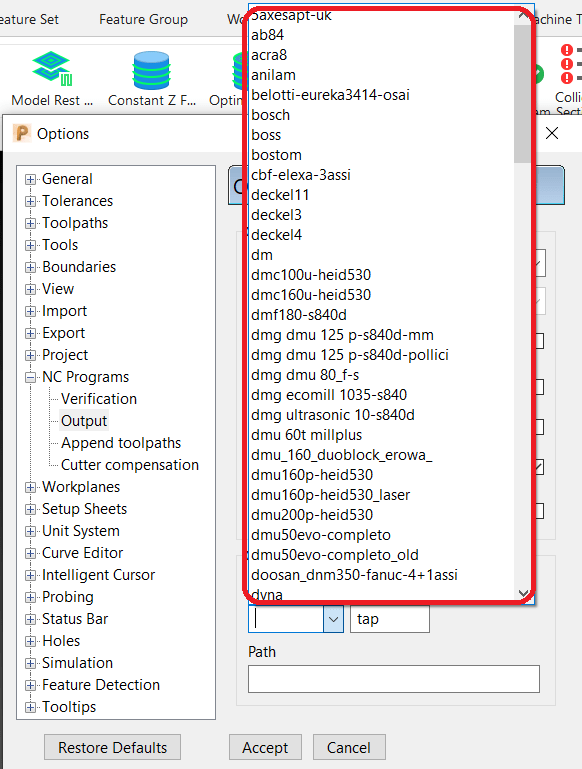Click the list scroll up arrow

pos(523,16)
